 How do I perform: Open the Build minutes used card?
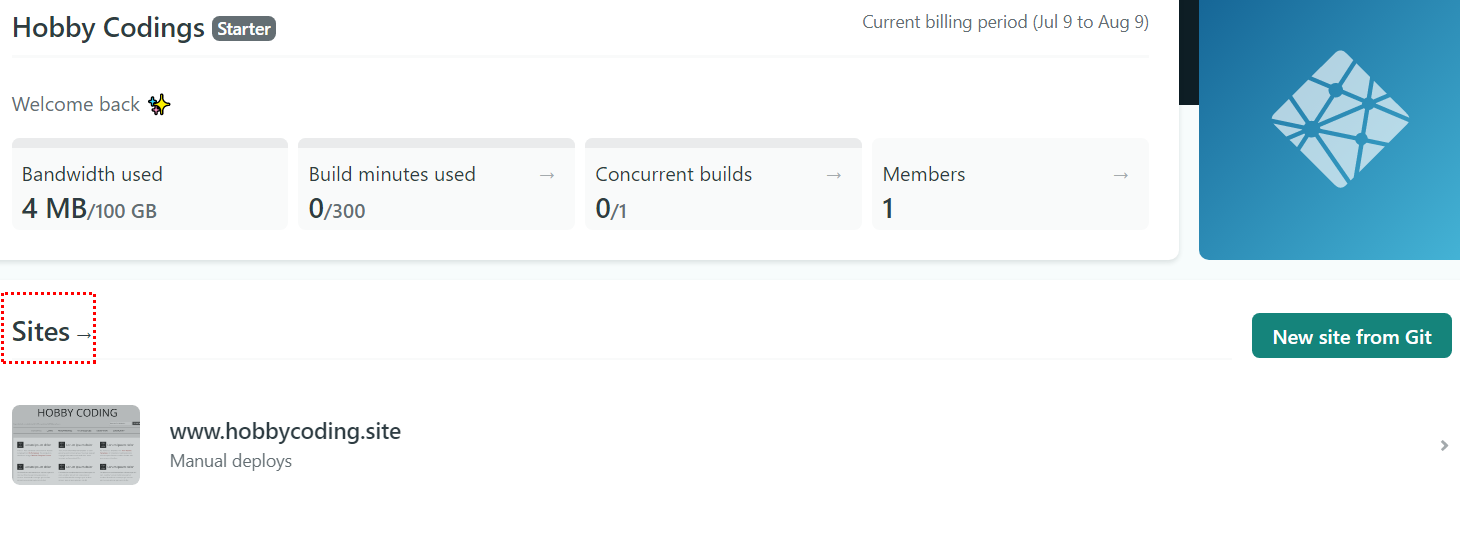436,184
